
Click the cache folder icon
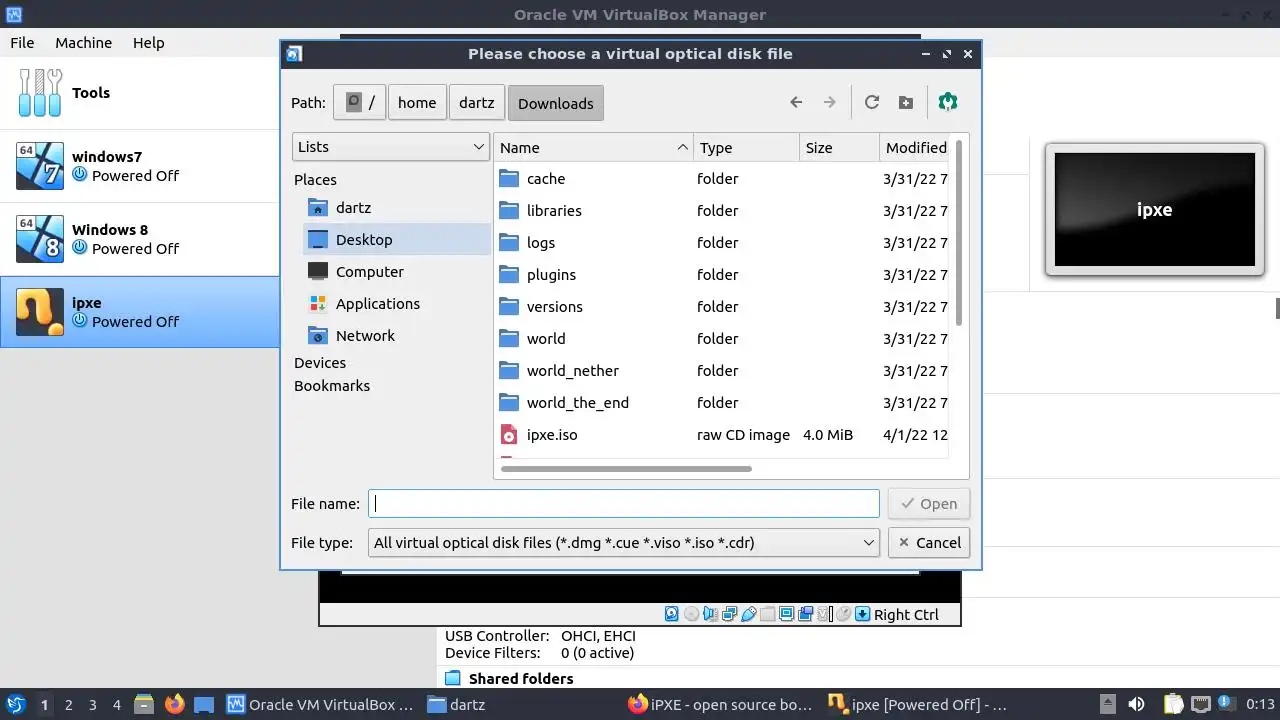510,179
